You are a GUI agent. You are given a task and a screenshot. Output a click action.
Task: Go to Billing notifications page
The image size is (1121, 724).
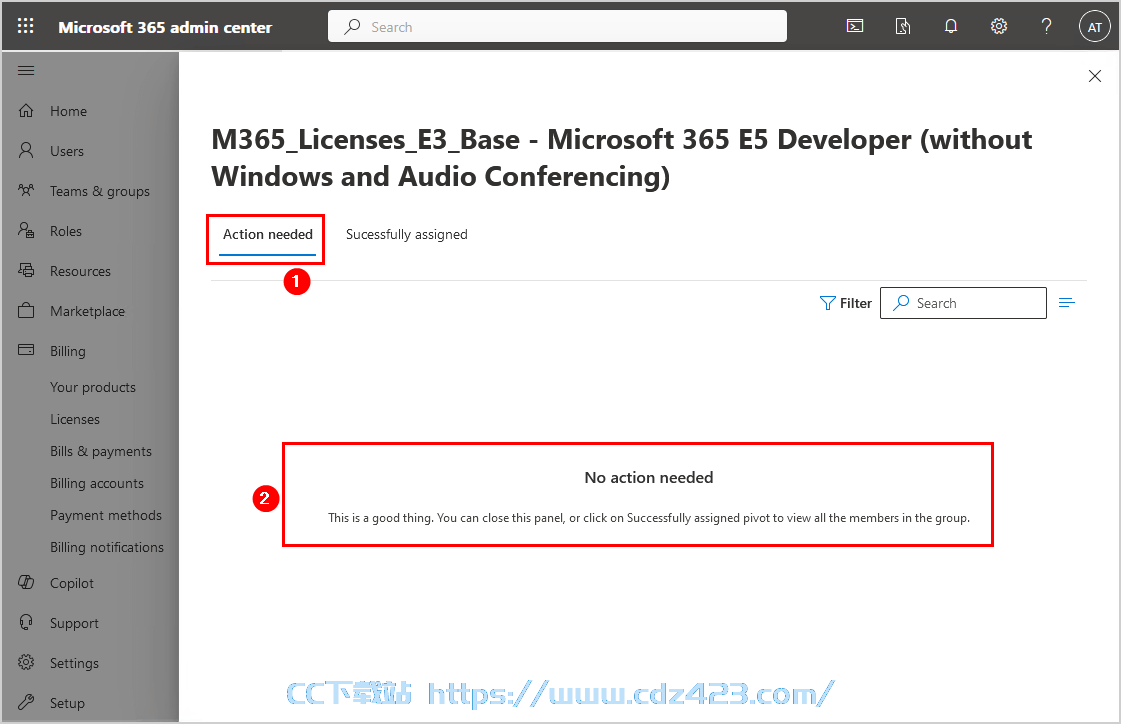[107, 547]
